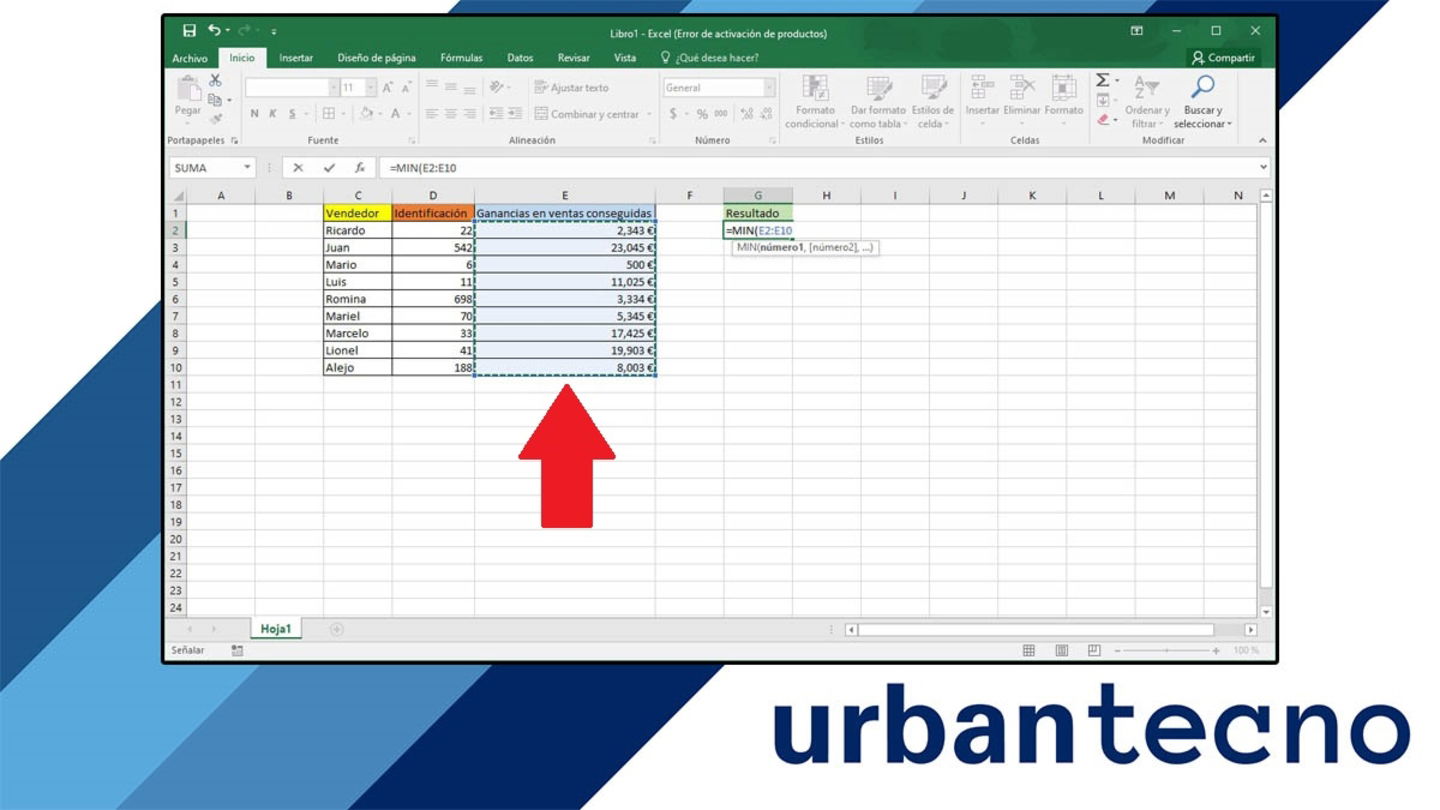Viewport: 1440px width, 810px height.
Task: Click the Cut scissors icon
Action: coord(215,81)
